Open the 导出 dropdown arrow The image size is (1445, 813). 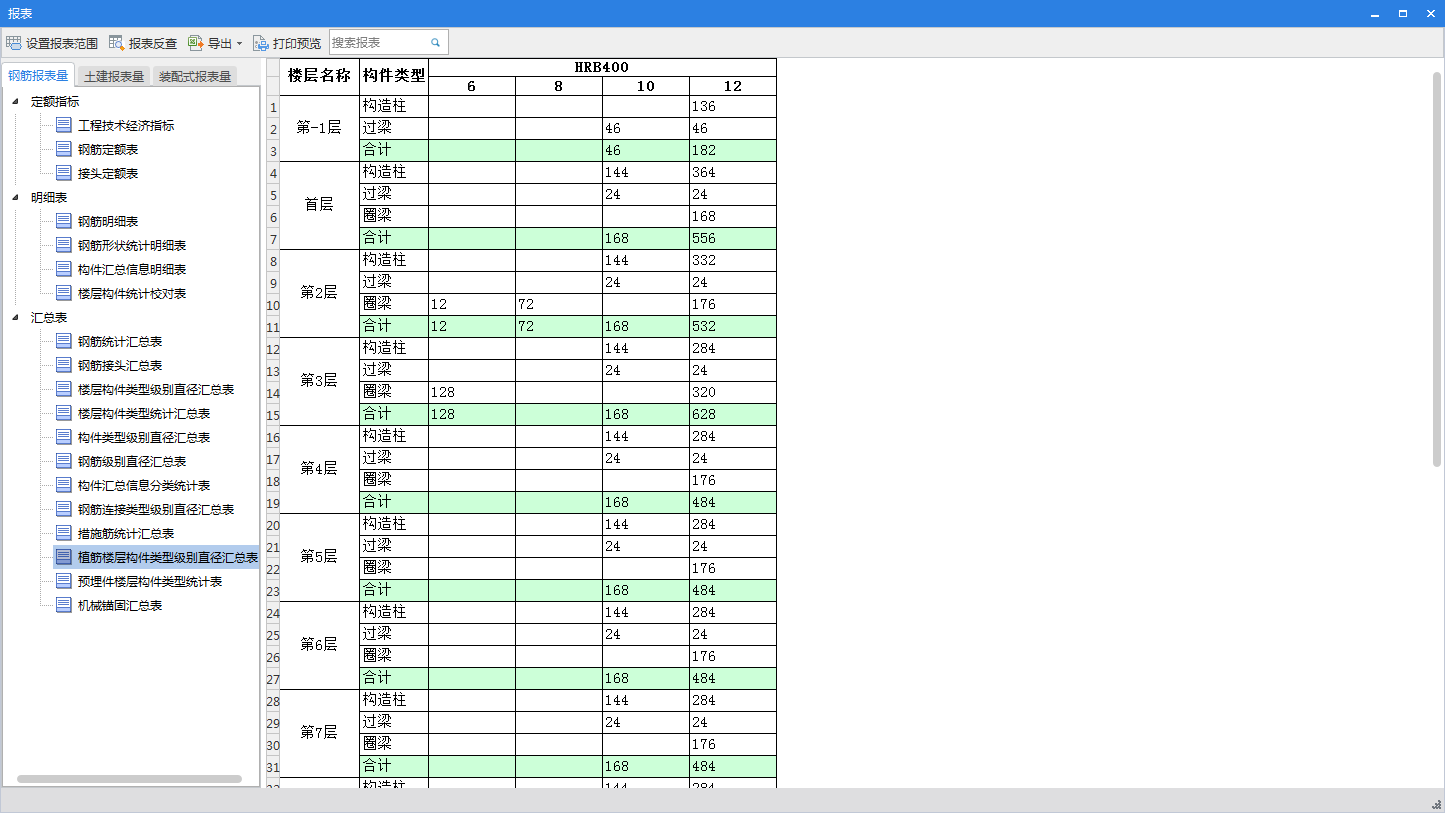pos(239,44)
